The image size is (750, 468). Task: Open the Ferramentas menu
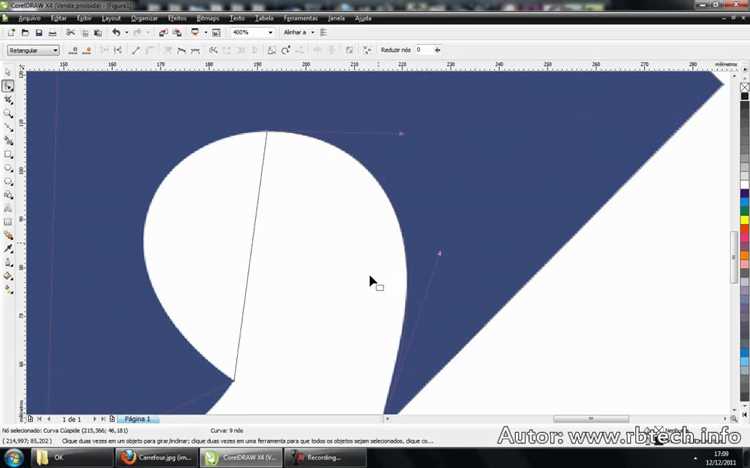(300, 18)
